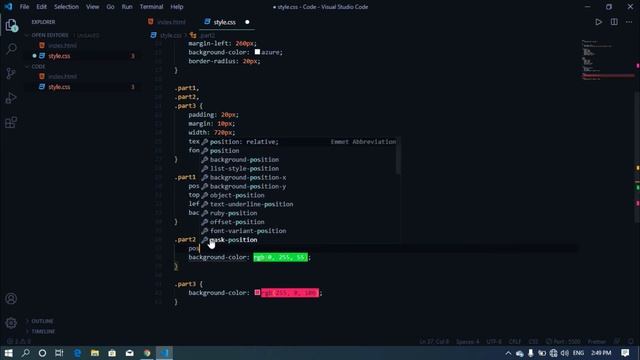Screen dimensions: 640x360
Task: Click the UTF-8 encoding in status bar
Action: click(494, 342)
